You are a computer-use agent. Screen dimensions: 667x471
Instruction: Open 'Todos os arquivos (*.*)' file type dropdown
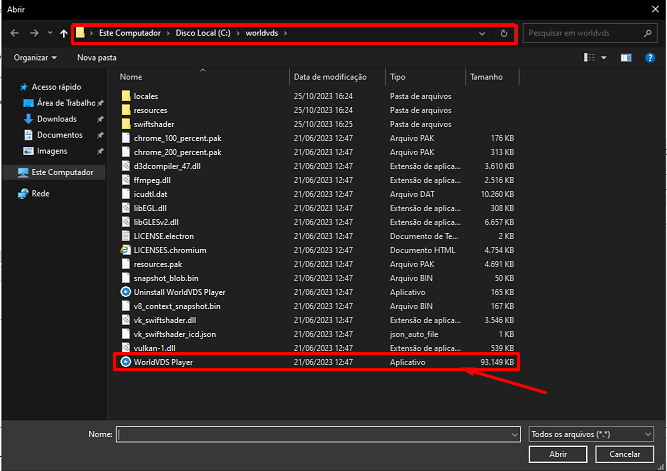pos(591,434)
